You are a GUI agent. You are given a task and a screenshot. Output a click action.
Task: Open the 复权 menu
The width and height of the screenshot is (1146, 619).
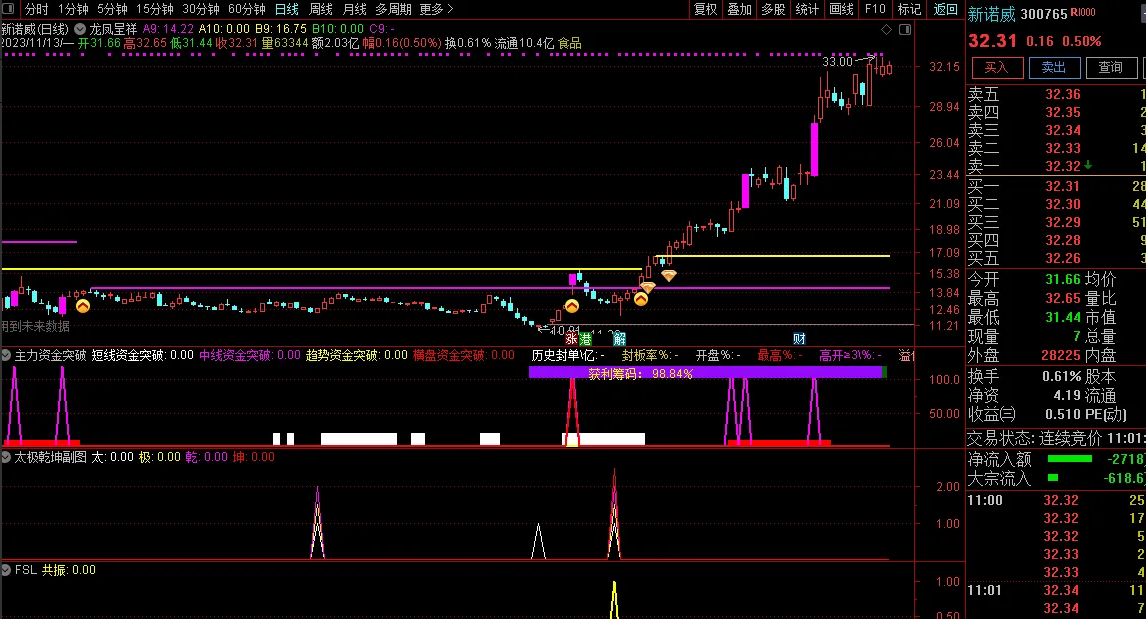[705, 9]
